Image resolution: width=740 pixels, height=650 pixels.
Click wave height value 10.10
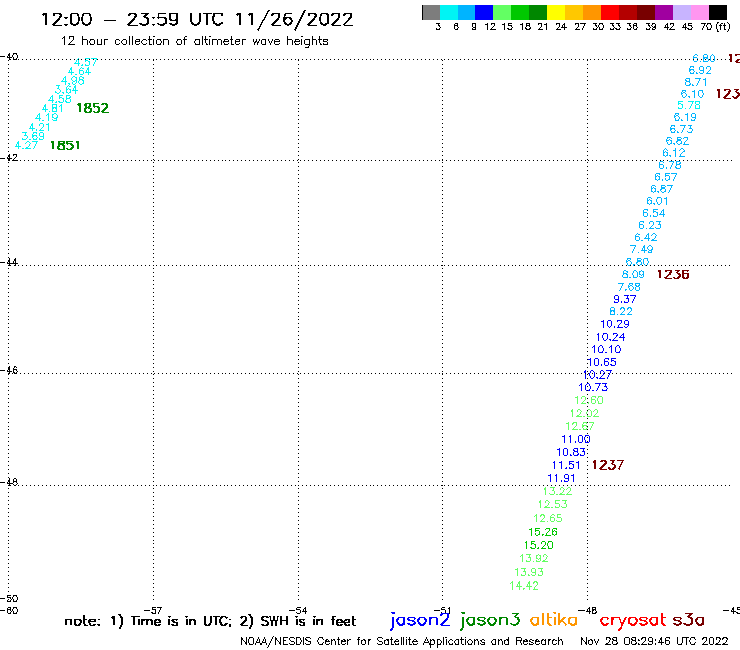coord(606,349)
